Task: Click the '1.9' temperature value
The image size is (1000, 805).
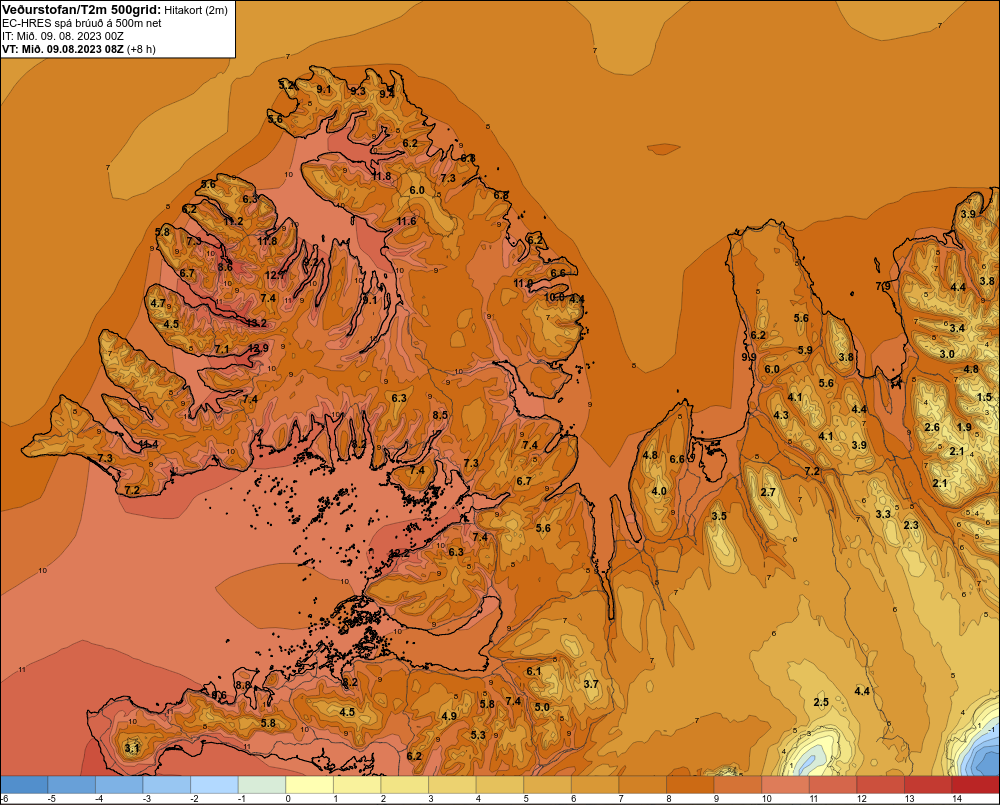Action: [x=964, y=427]
